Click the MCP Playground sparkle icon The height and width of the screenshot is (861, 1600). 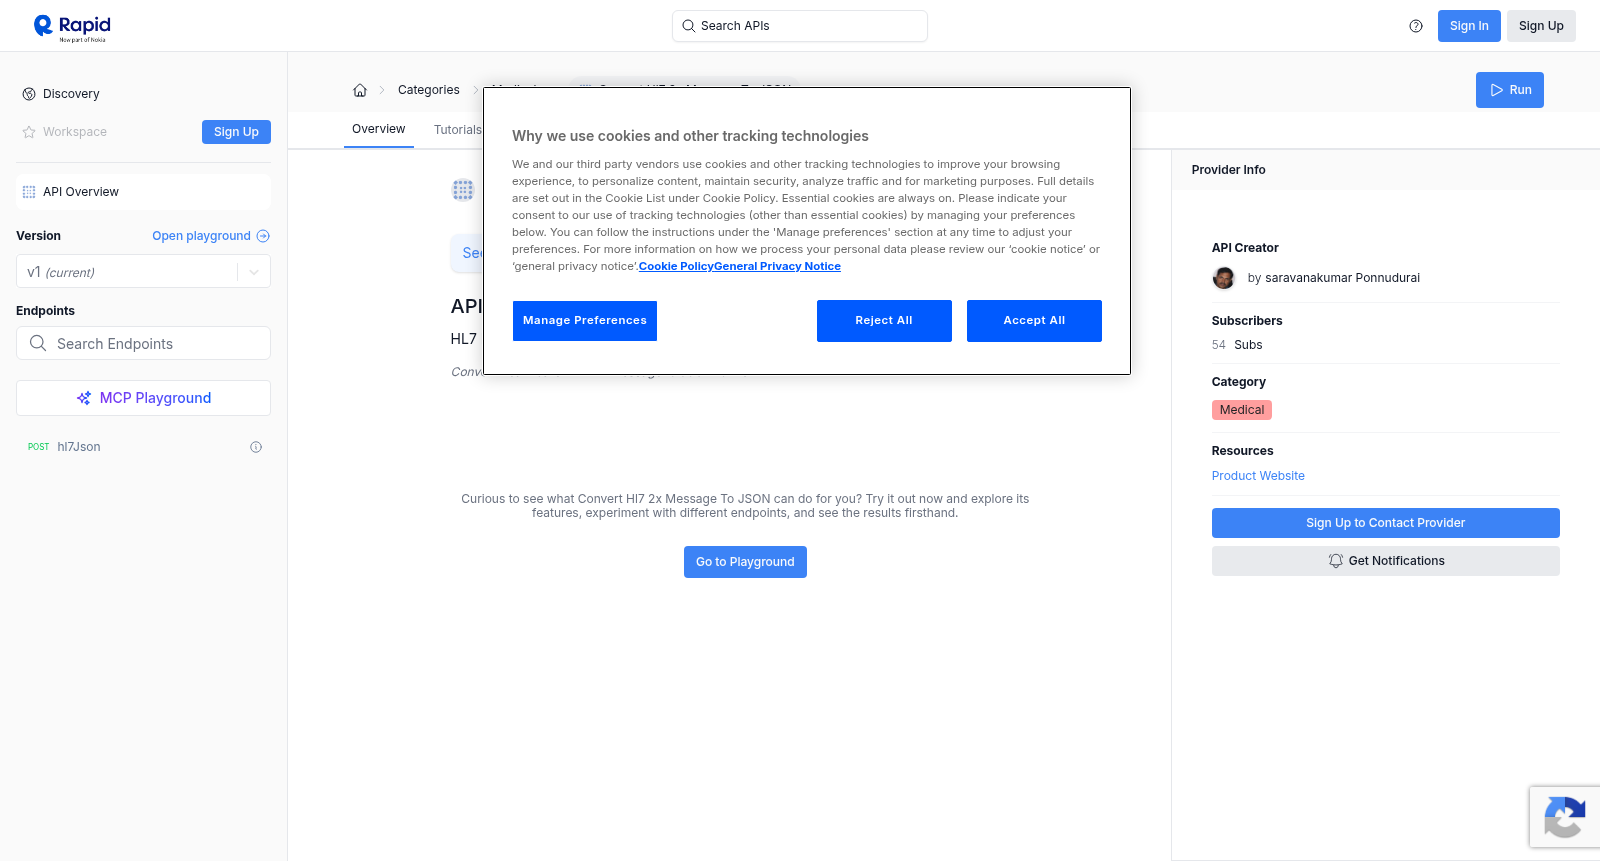point(84,398)
